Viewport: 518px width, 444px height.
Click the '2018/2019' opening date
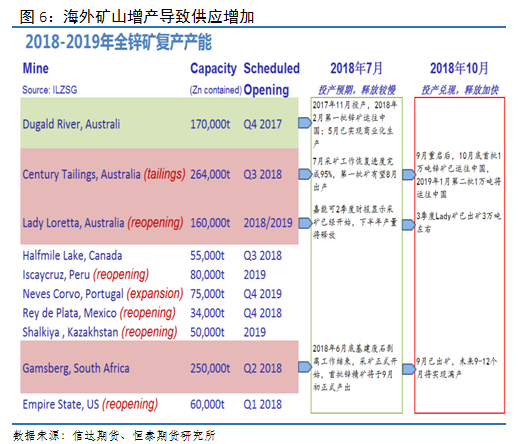268,223
